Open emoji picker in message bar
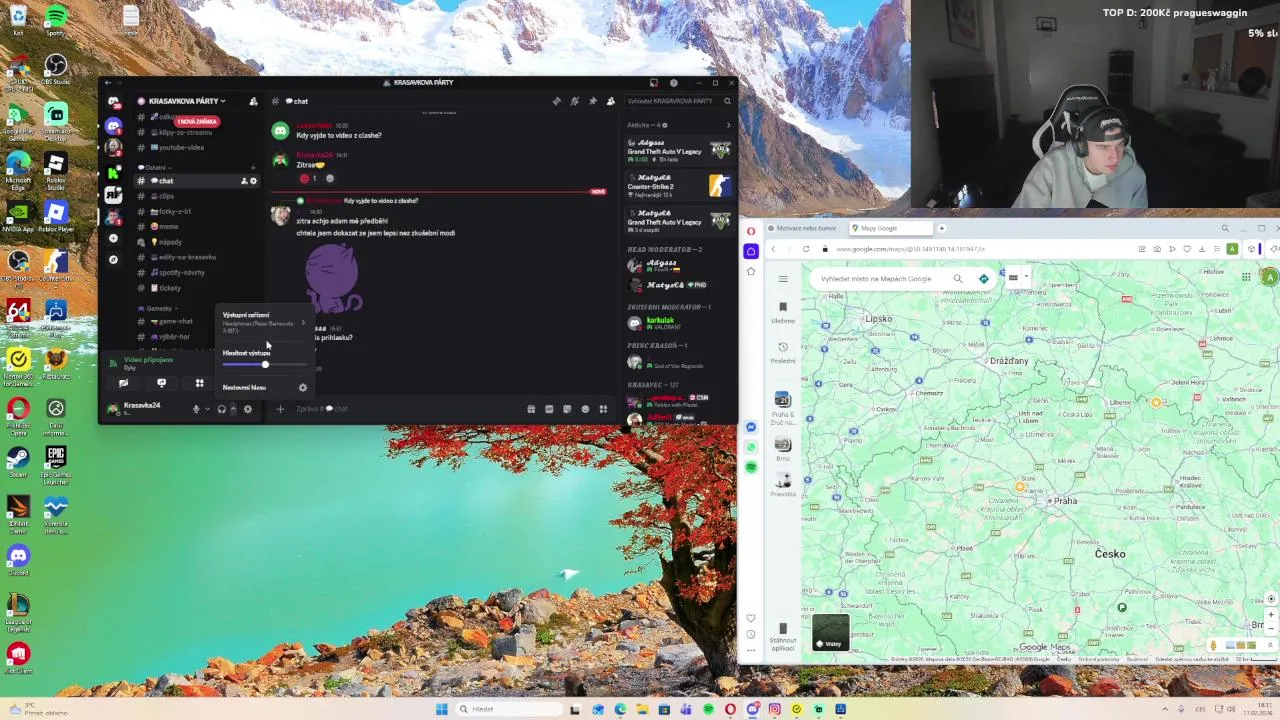 [585, 408]
